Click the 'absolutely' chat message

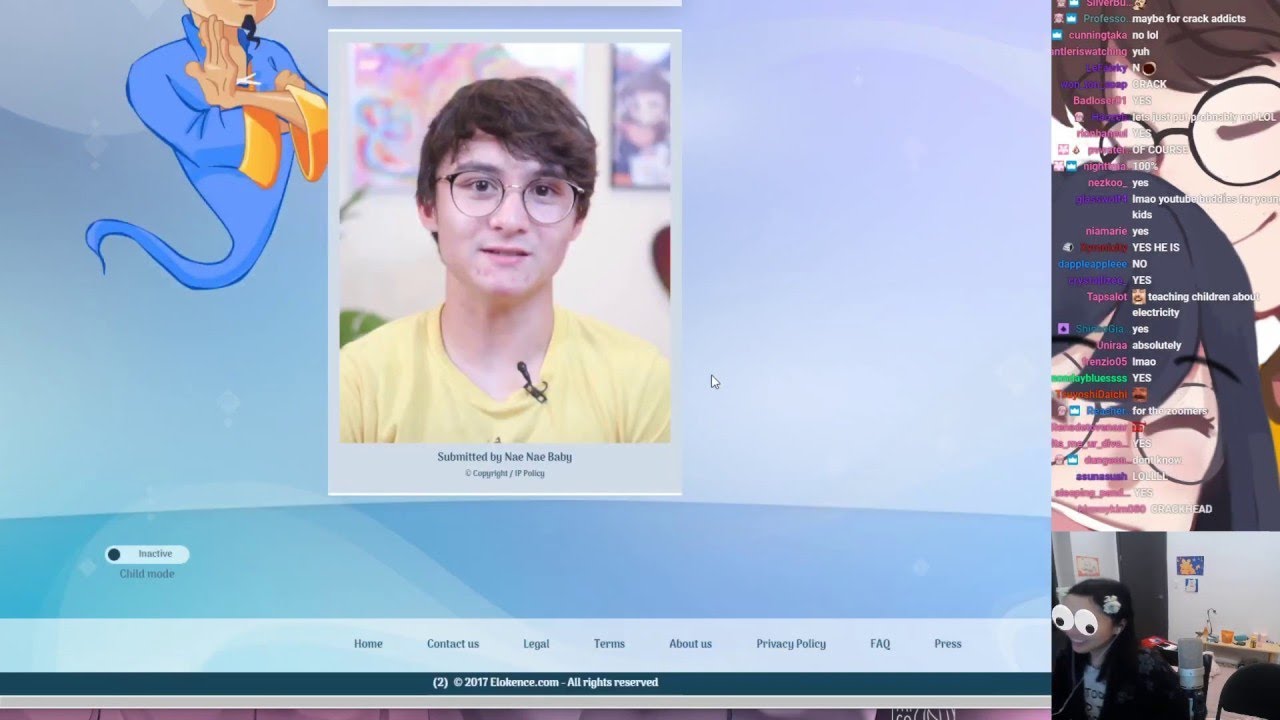tap(1157, 345)
